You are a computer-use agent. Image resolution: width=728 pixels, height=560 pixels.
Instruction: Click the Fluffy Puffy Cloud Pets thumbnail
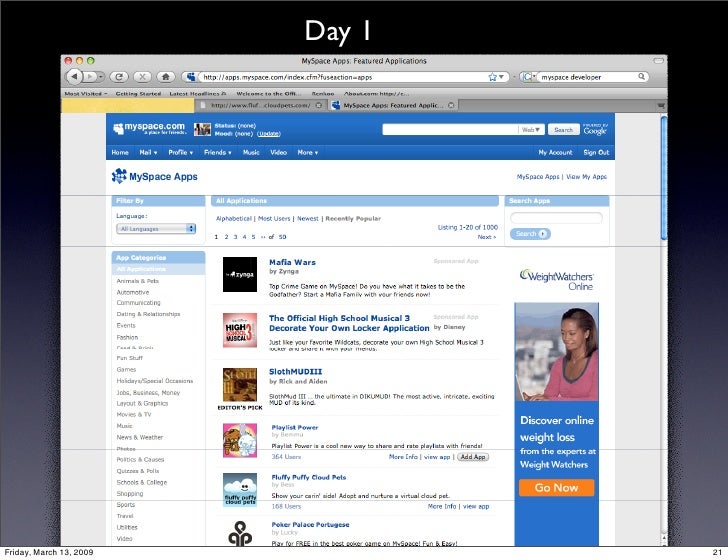(x=240, y=489)
